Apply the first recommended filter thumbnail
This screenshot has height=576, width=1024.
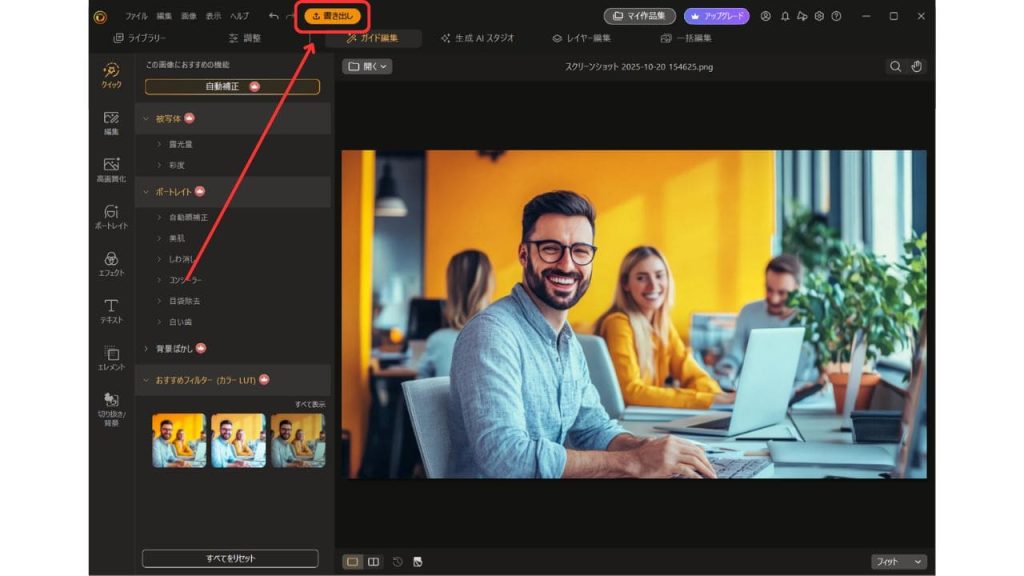coord(179,440)
